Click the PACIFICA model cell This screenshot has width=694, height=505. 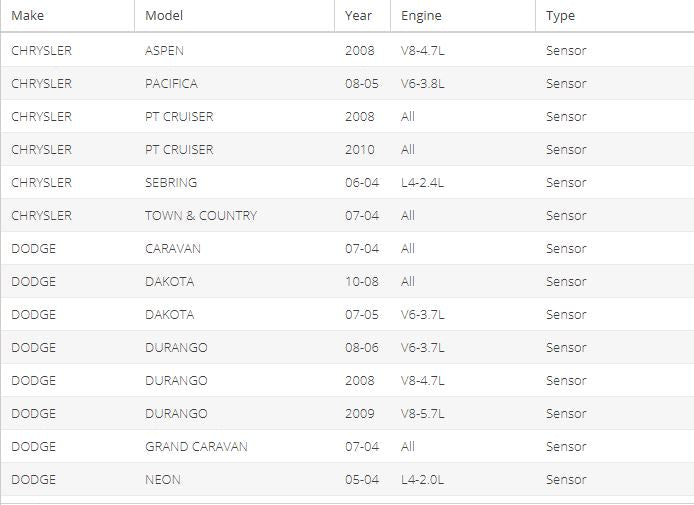235,83
